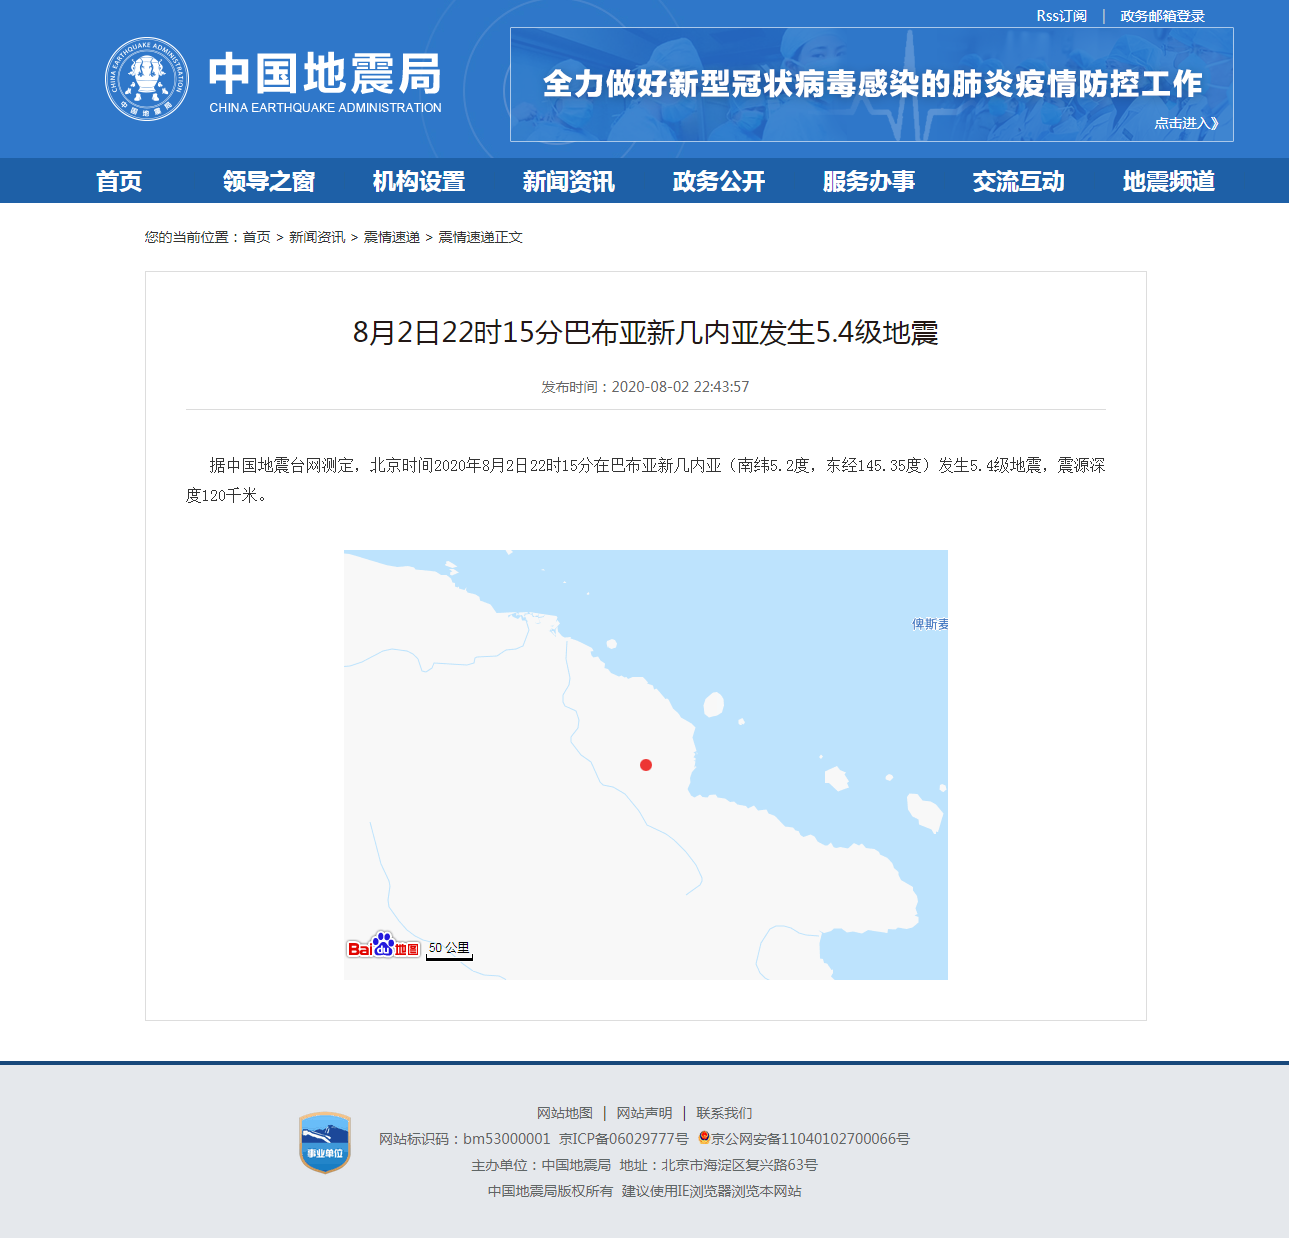Click the 京公网安备 police badge icon
This screenshot has width=1289, height=1238.
pyautogui.click(x=703, y=1138)
